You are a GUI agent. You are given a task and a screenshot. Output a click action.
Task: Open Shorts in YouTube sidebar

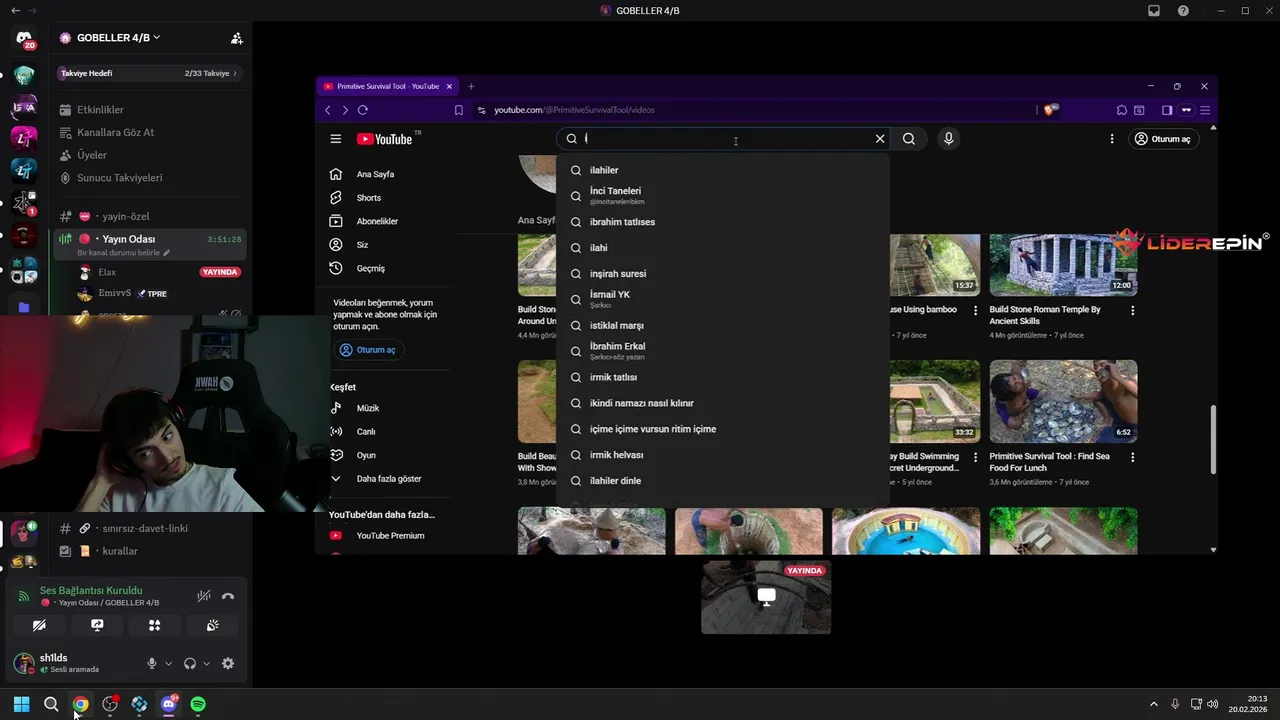(369, 198)
